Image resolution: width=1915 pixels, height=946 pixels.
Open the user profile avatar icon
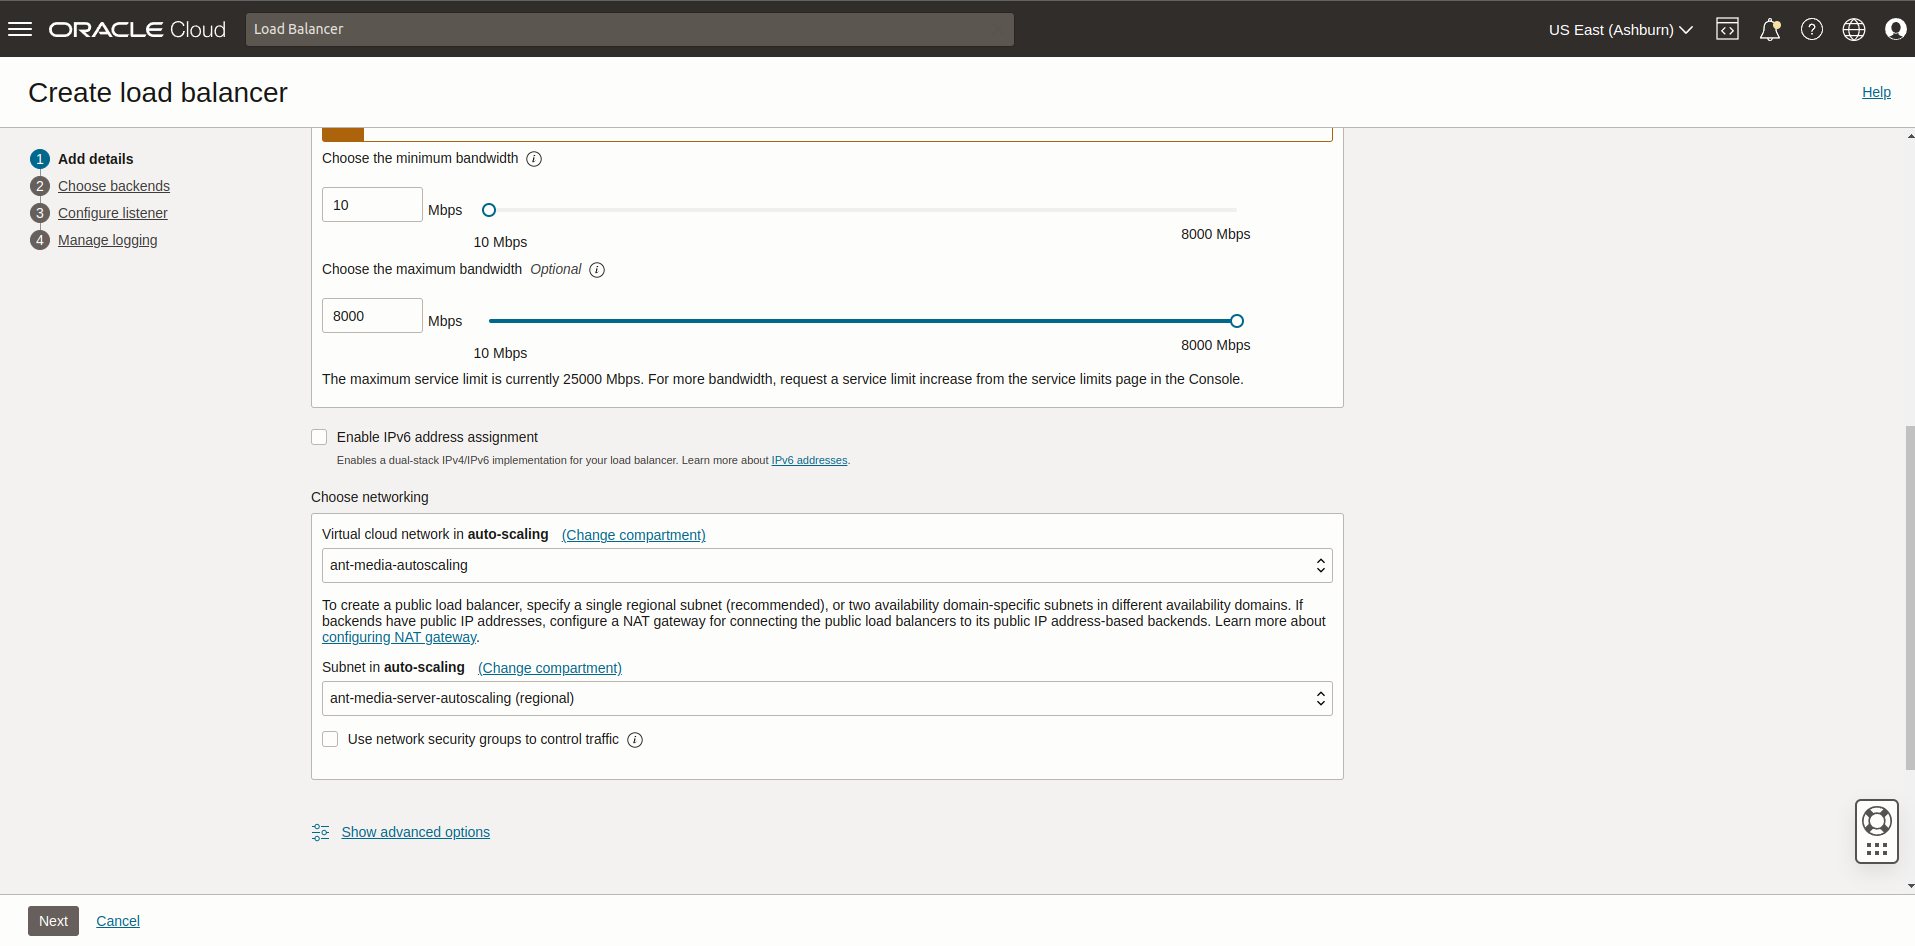tap(1895, 29)
